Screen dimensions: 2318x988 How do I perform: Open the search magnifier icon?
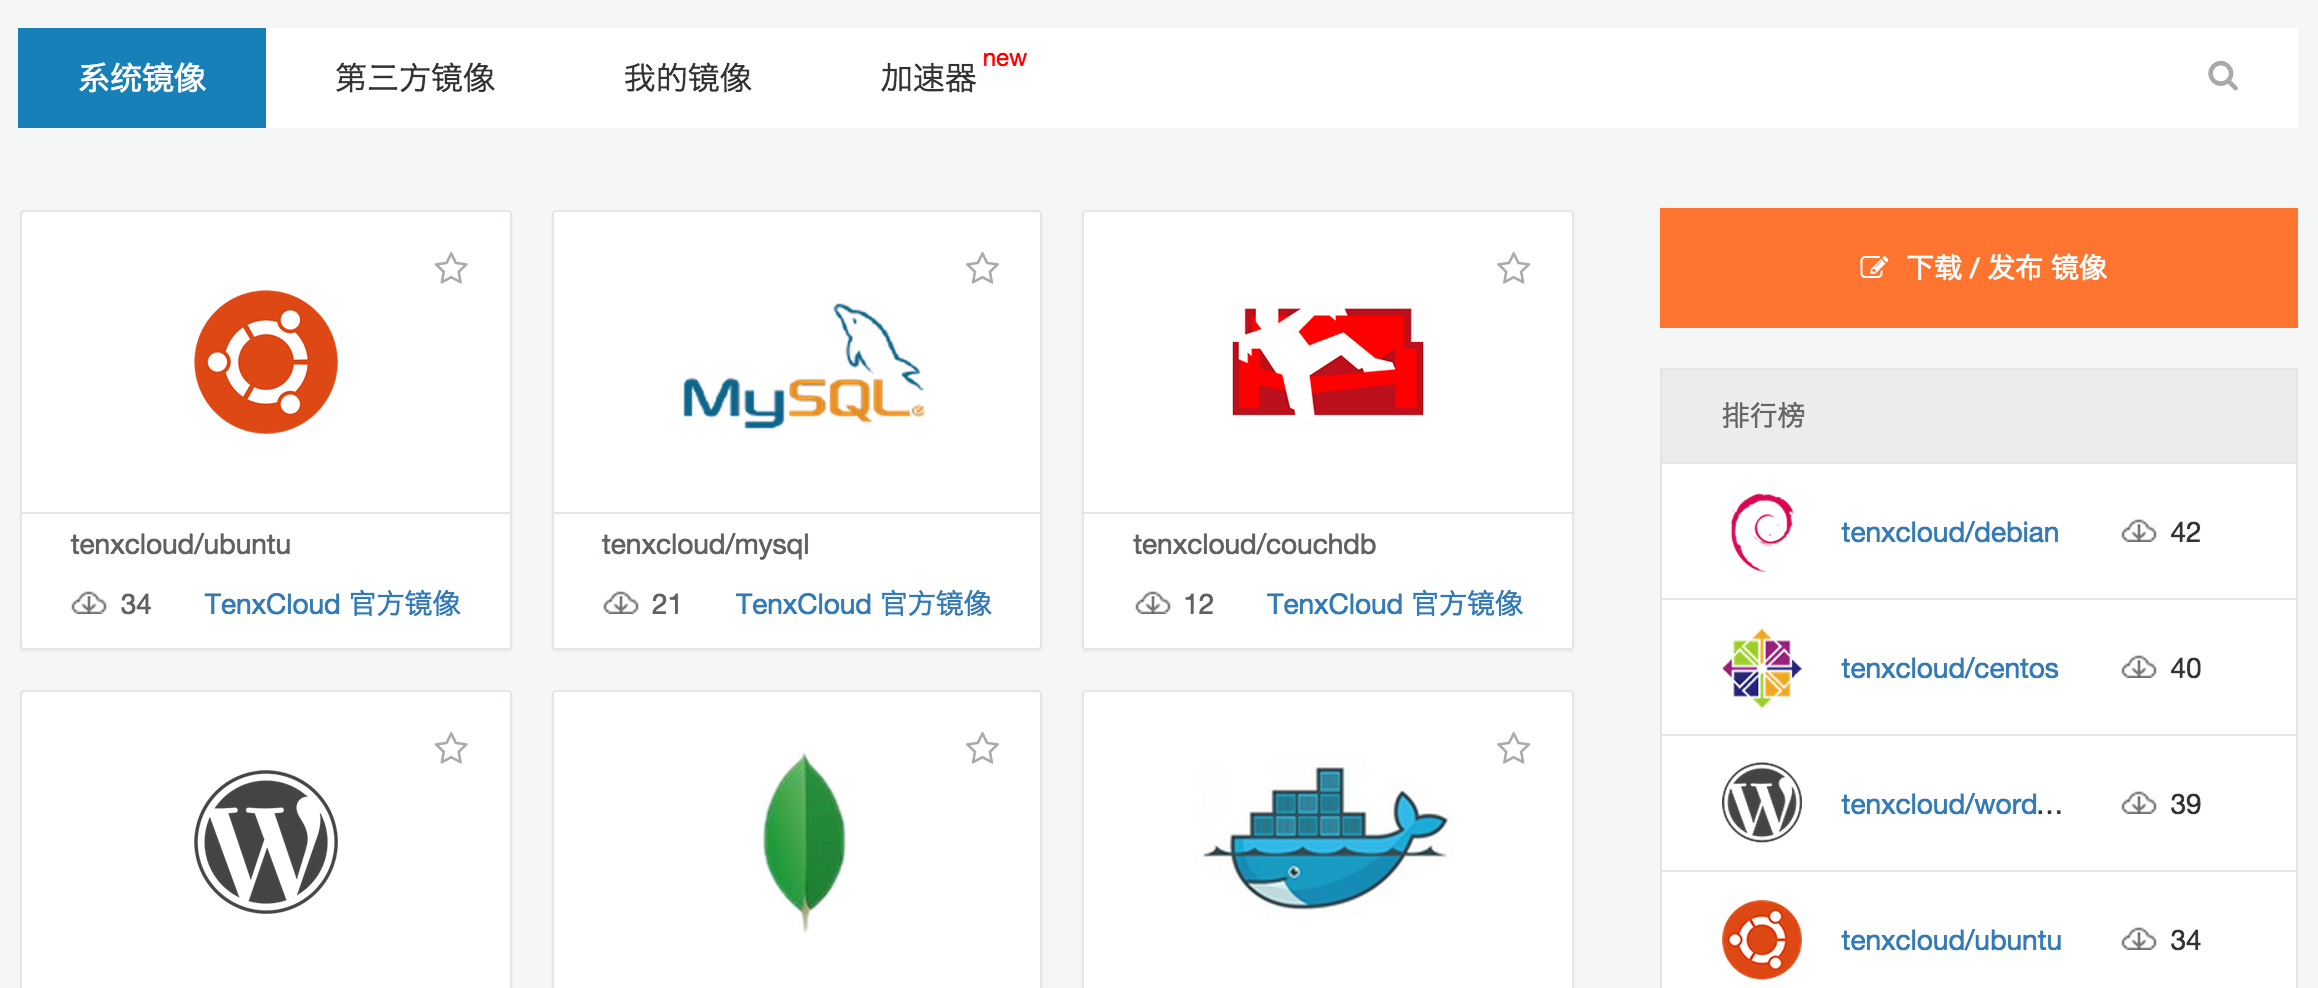pos(2222,76)
